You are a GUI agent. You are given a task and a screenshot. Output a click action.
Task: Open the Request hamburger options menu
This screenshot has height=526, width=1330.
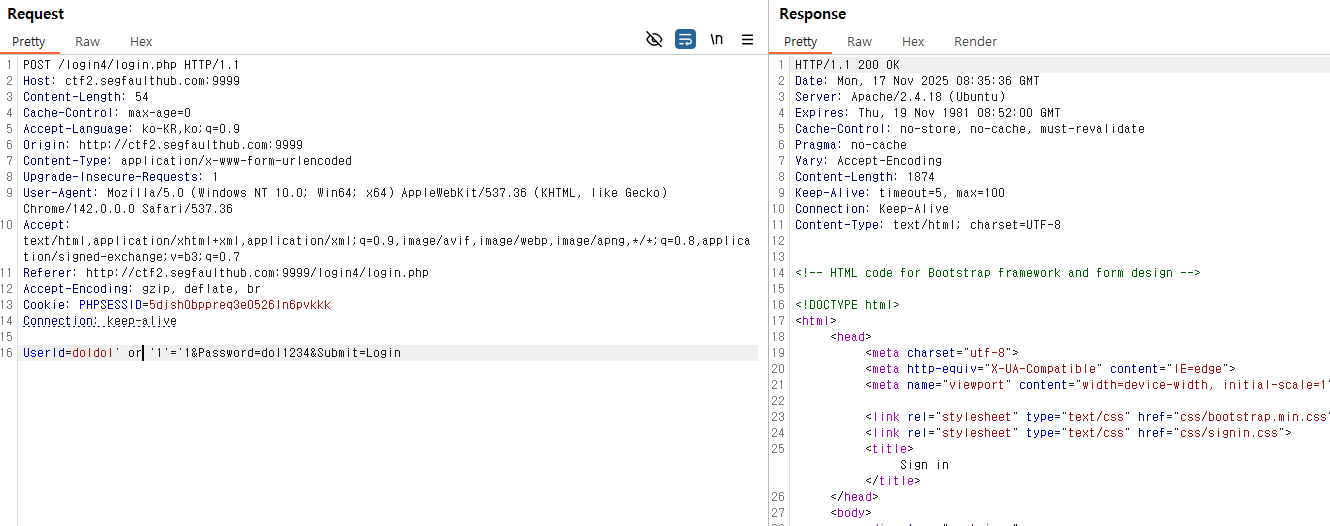coord(747,40)
